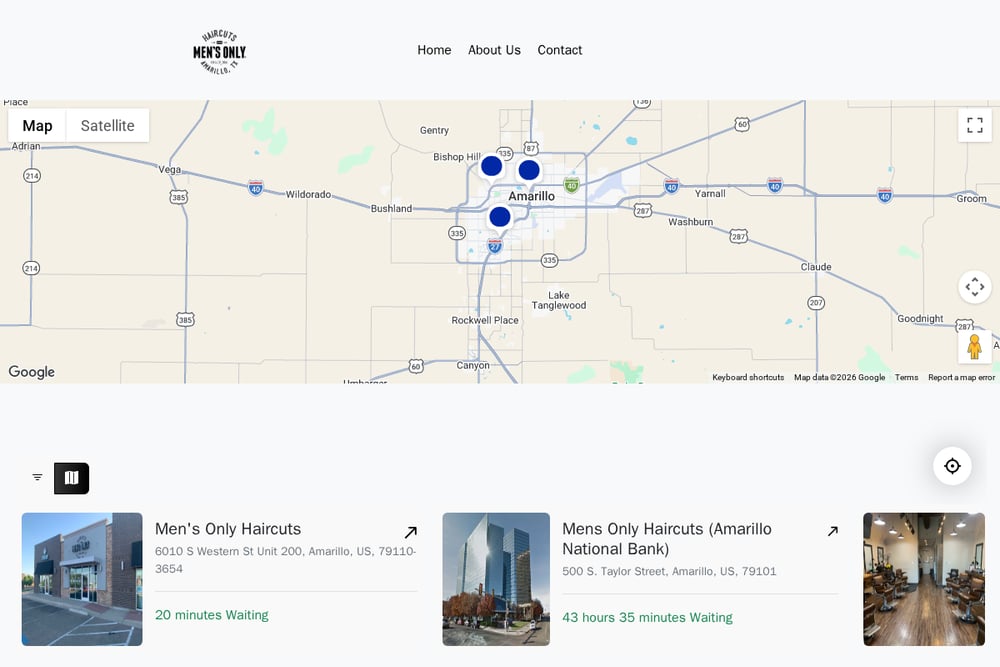Switch map to Satellite view
Viewport: 1000px width, 667px height.
click(x=108, y=126)
